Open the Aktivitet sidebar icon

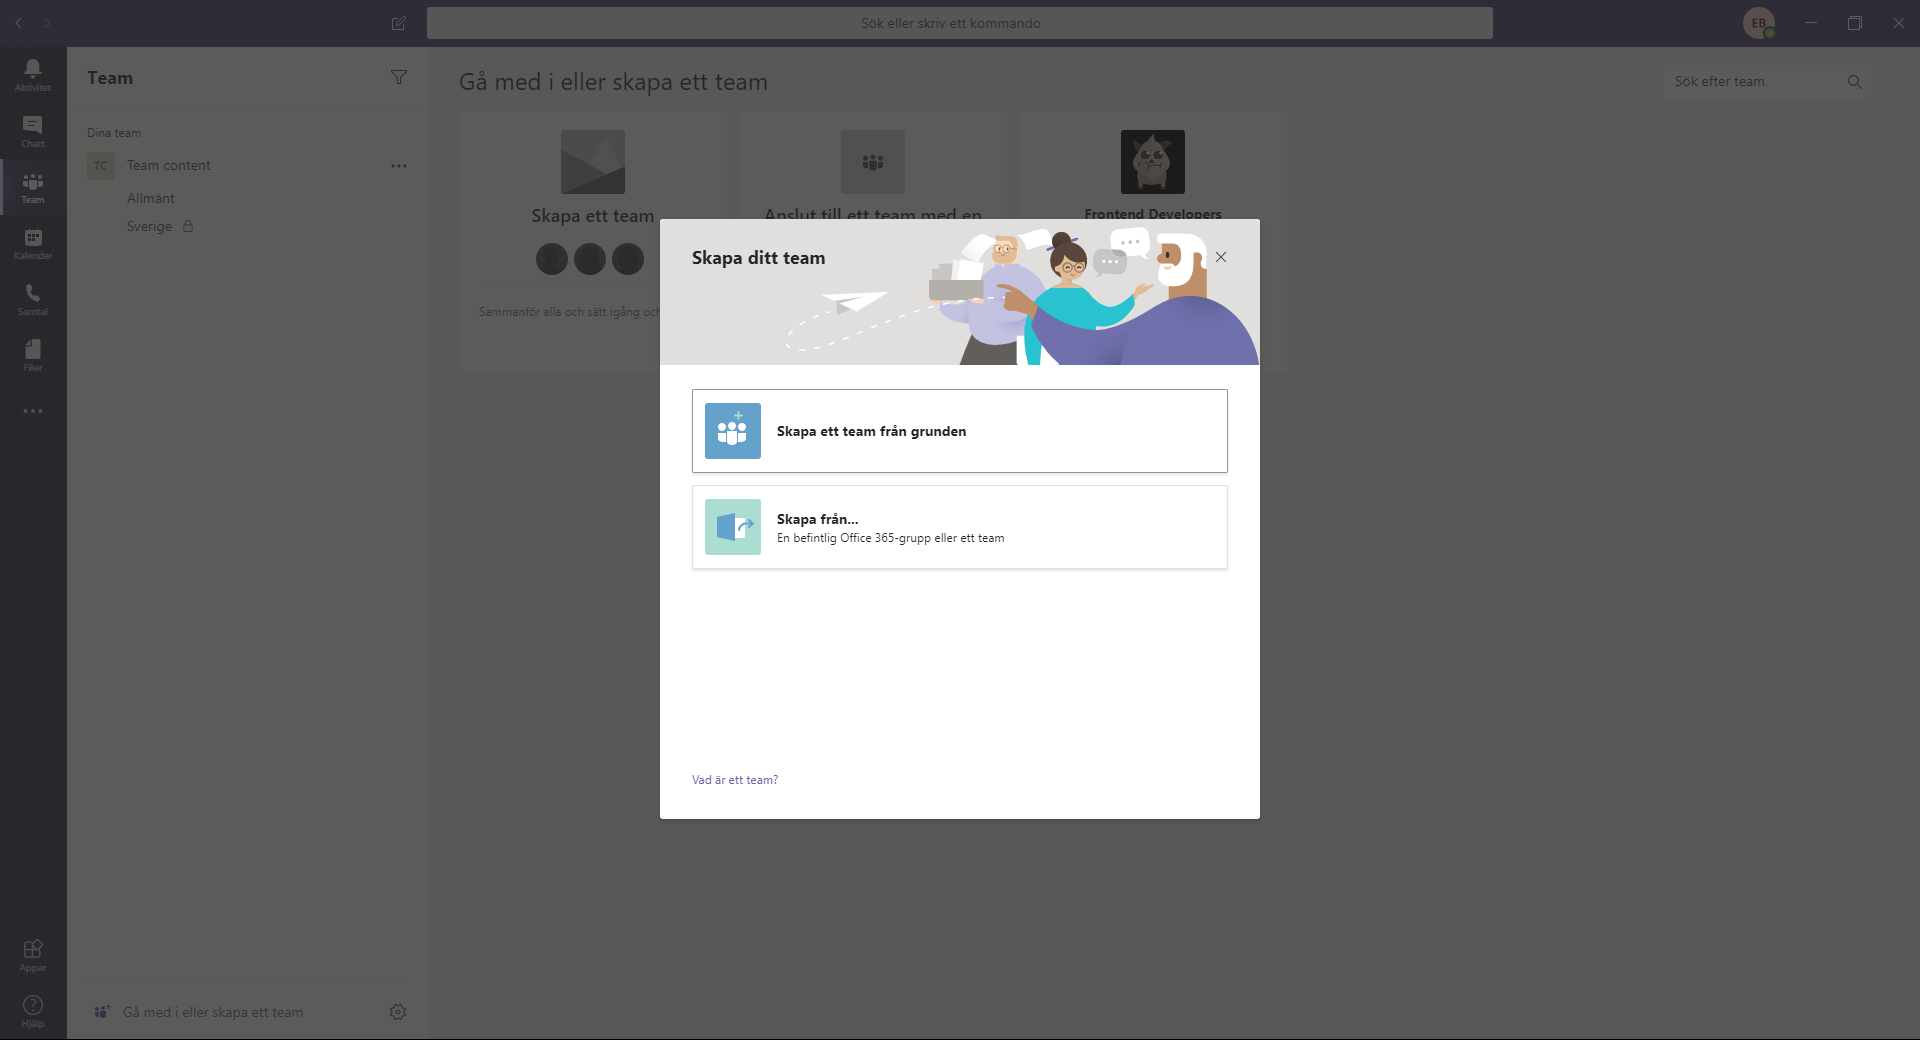[x=32, y=75]
